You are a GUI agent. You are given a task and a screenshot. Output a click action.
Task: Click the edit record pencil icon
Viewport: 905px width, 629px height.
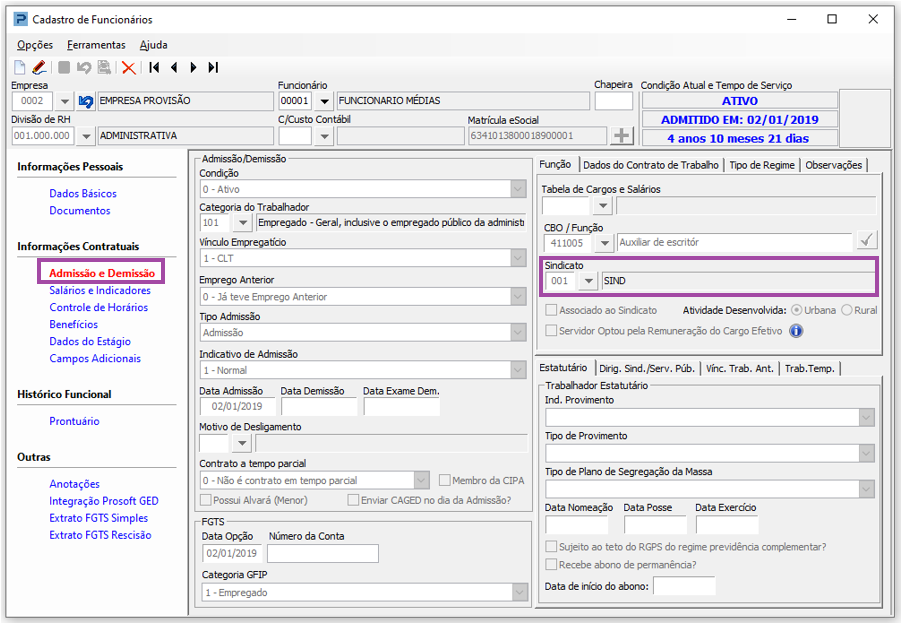(x=39, y=68)
